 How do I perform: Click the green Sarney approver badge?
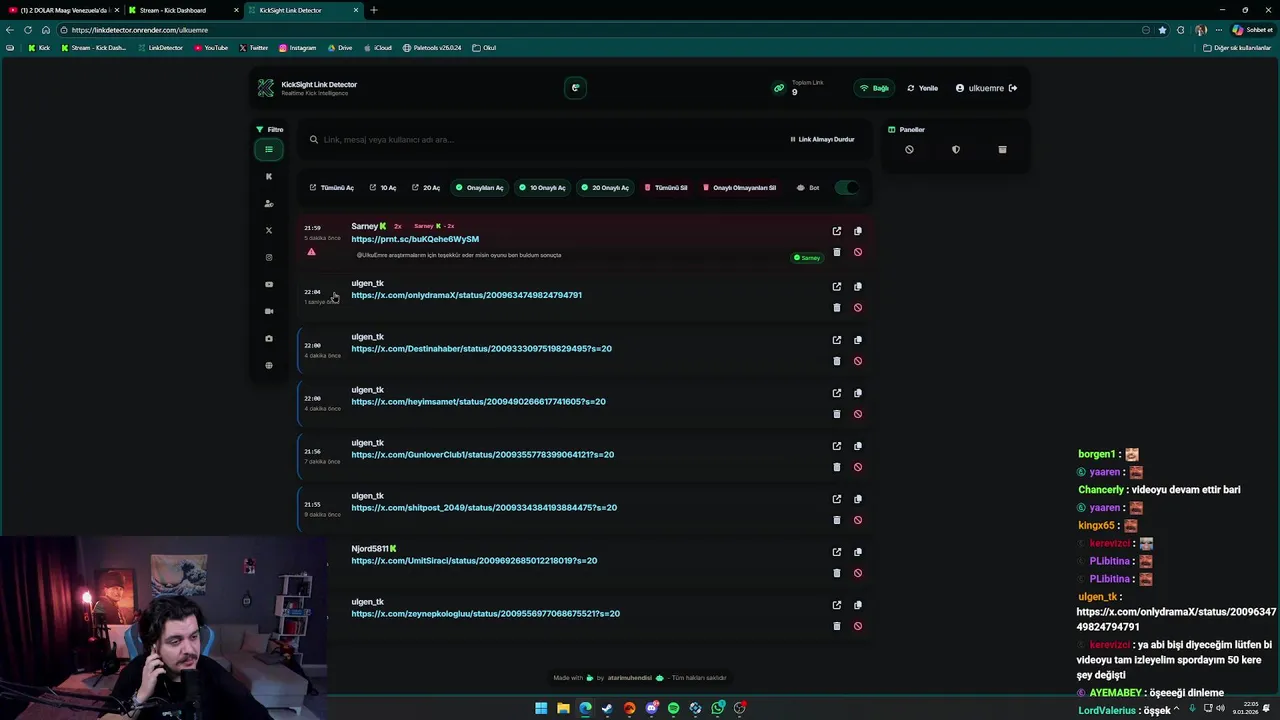807,257
